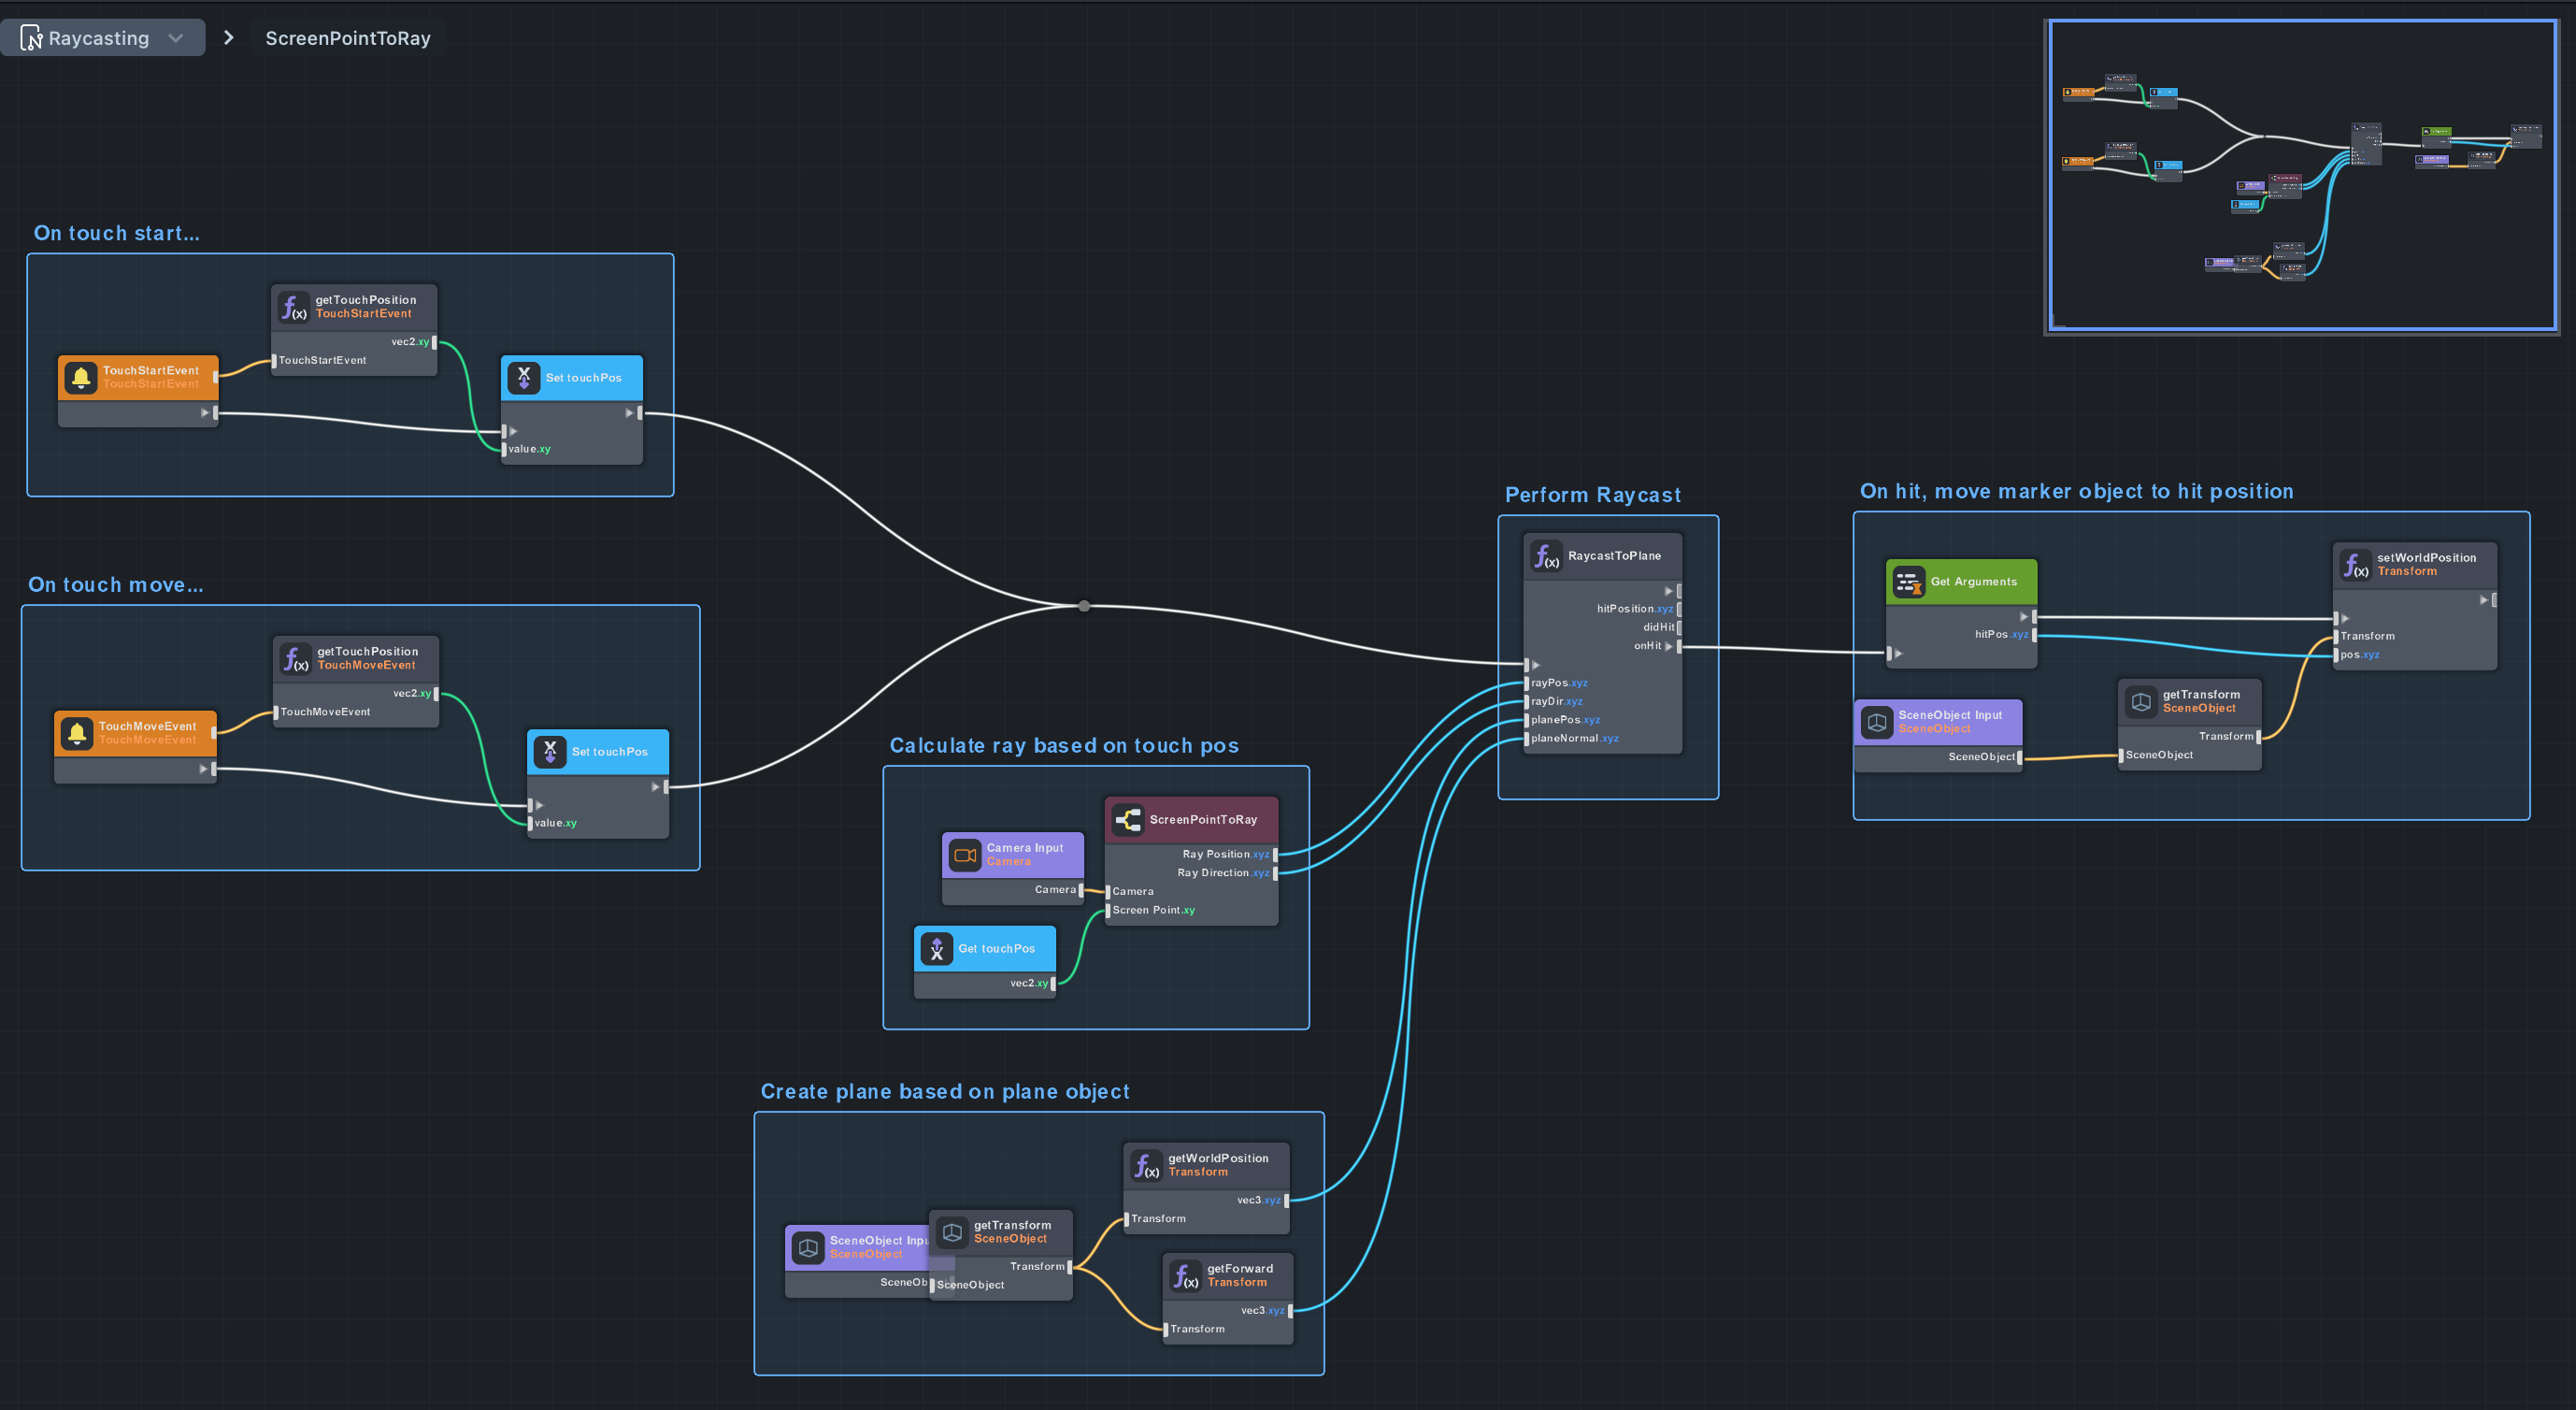Screen dimensions: 2576x1410
Task: Click the TouchStartEvent bell icon
Action: tap(81, 377)
